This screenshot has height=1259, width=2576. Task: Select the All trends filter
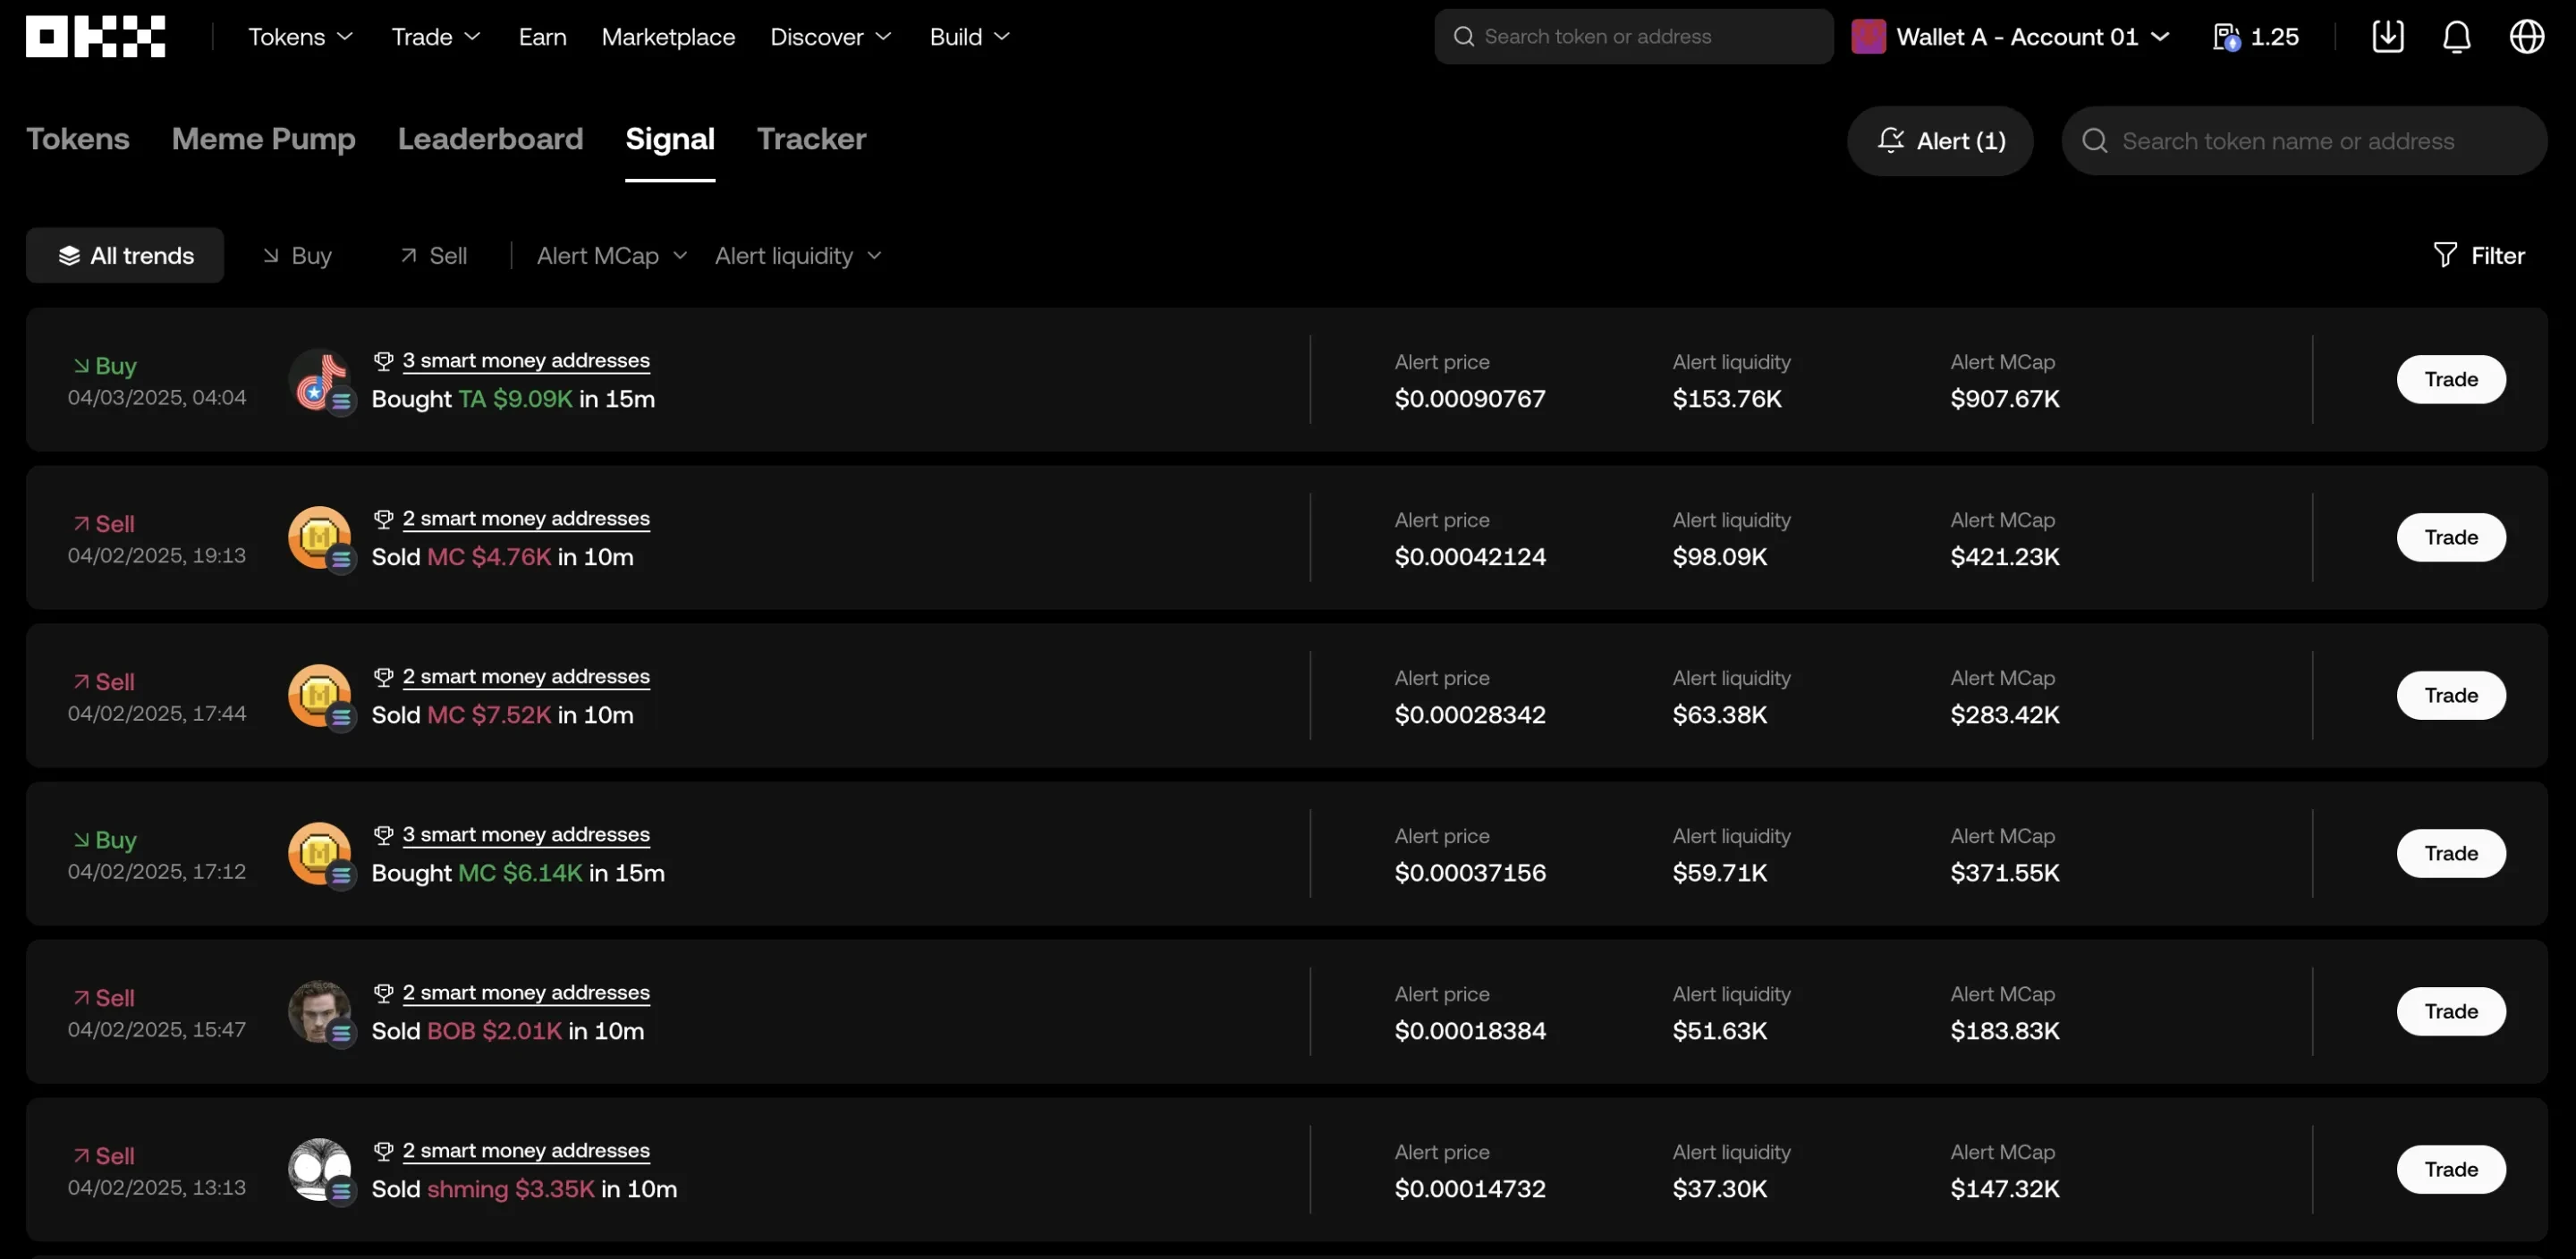(125, 256)
